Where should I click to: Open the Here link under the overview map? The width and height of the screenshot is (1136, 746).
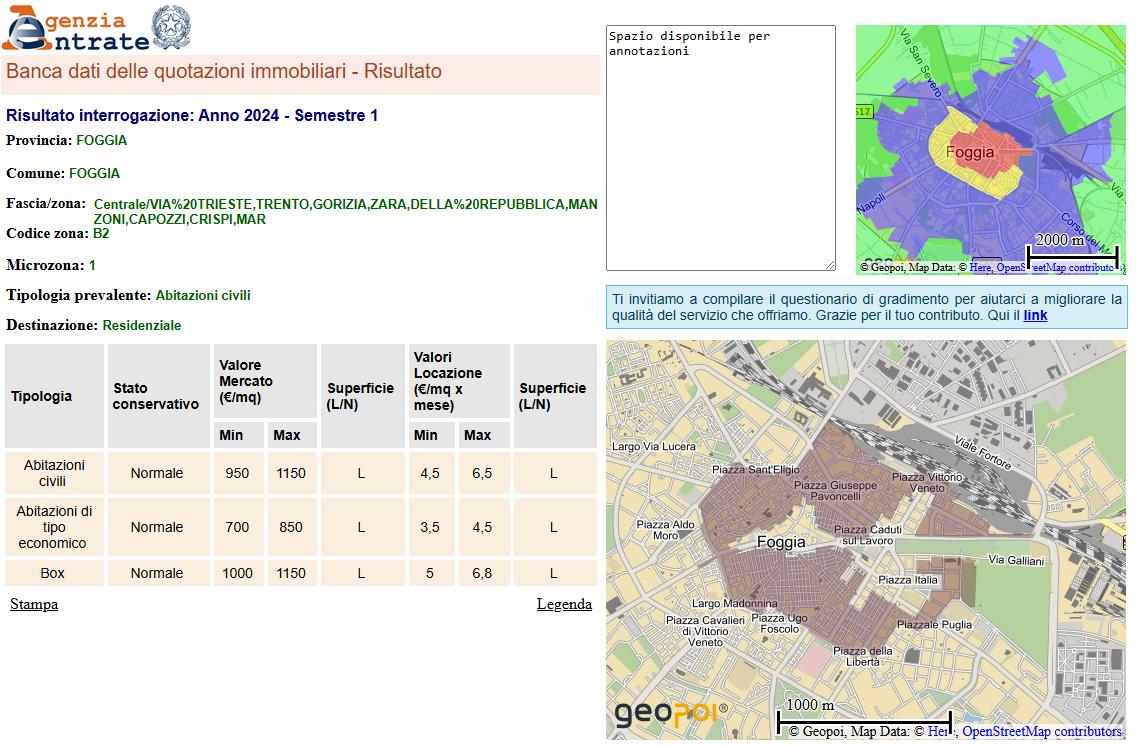coord(979,268)
